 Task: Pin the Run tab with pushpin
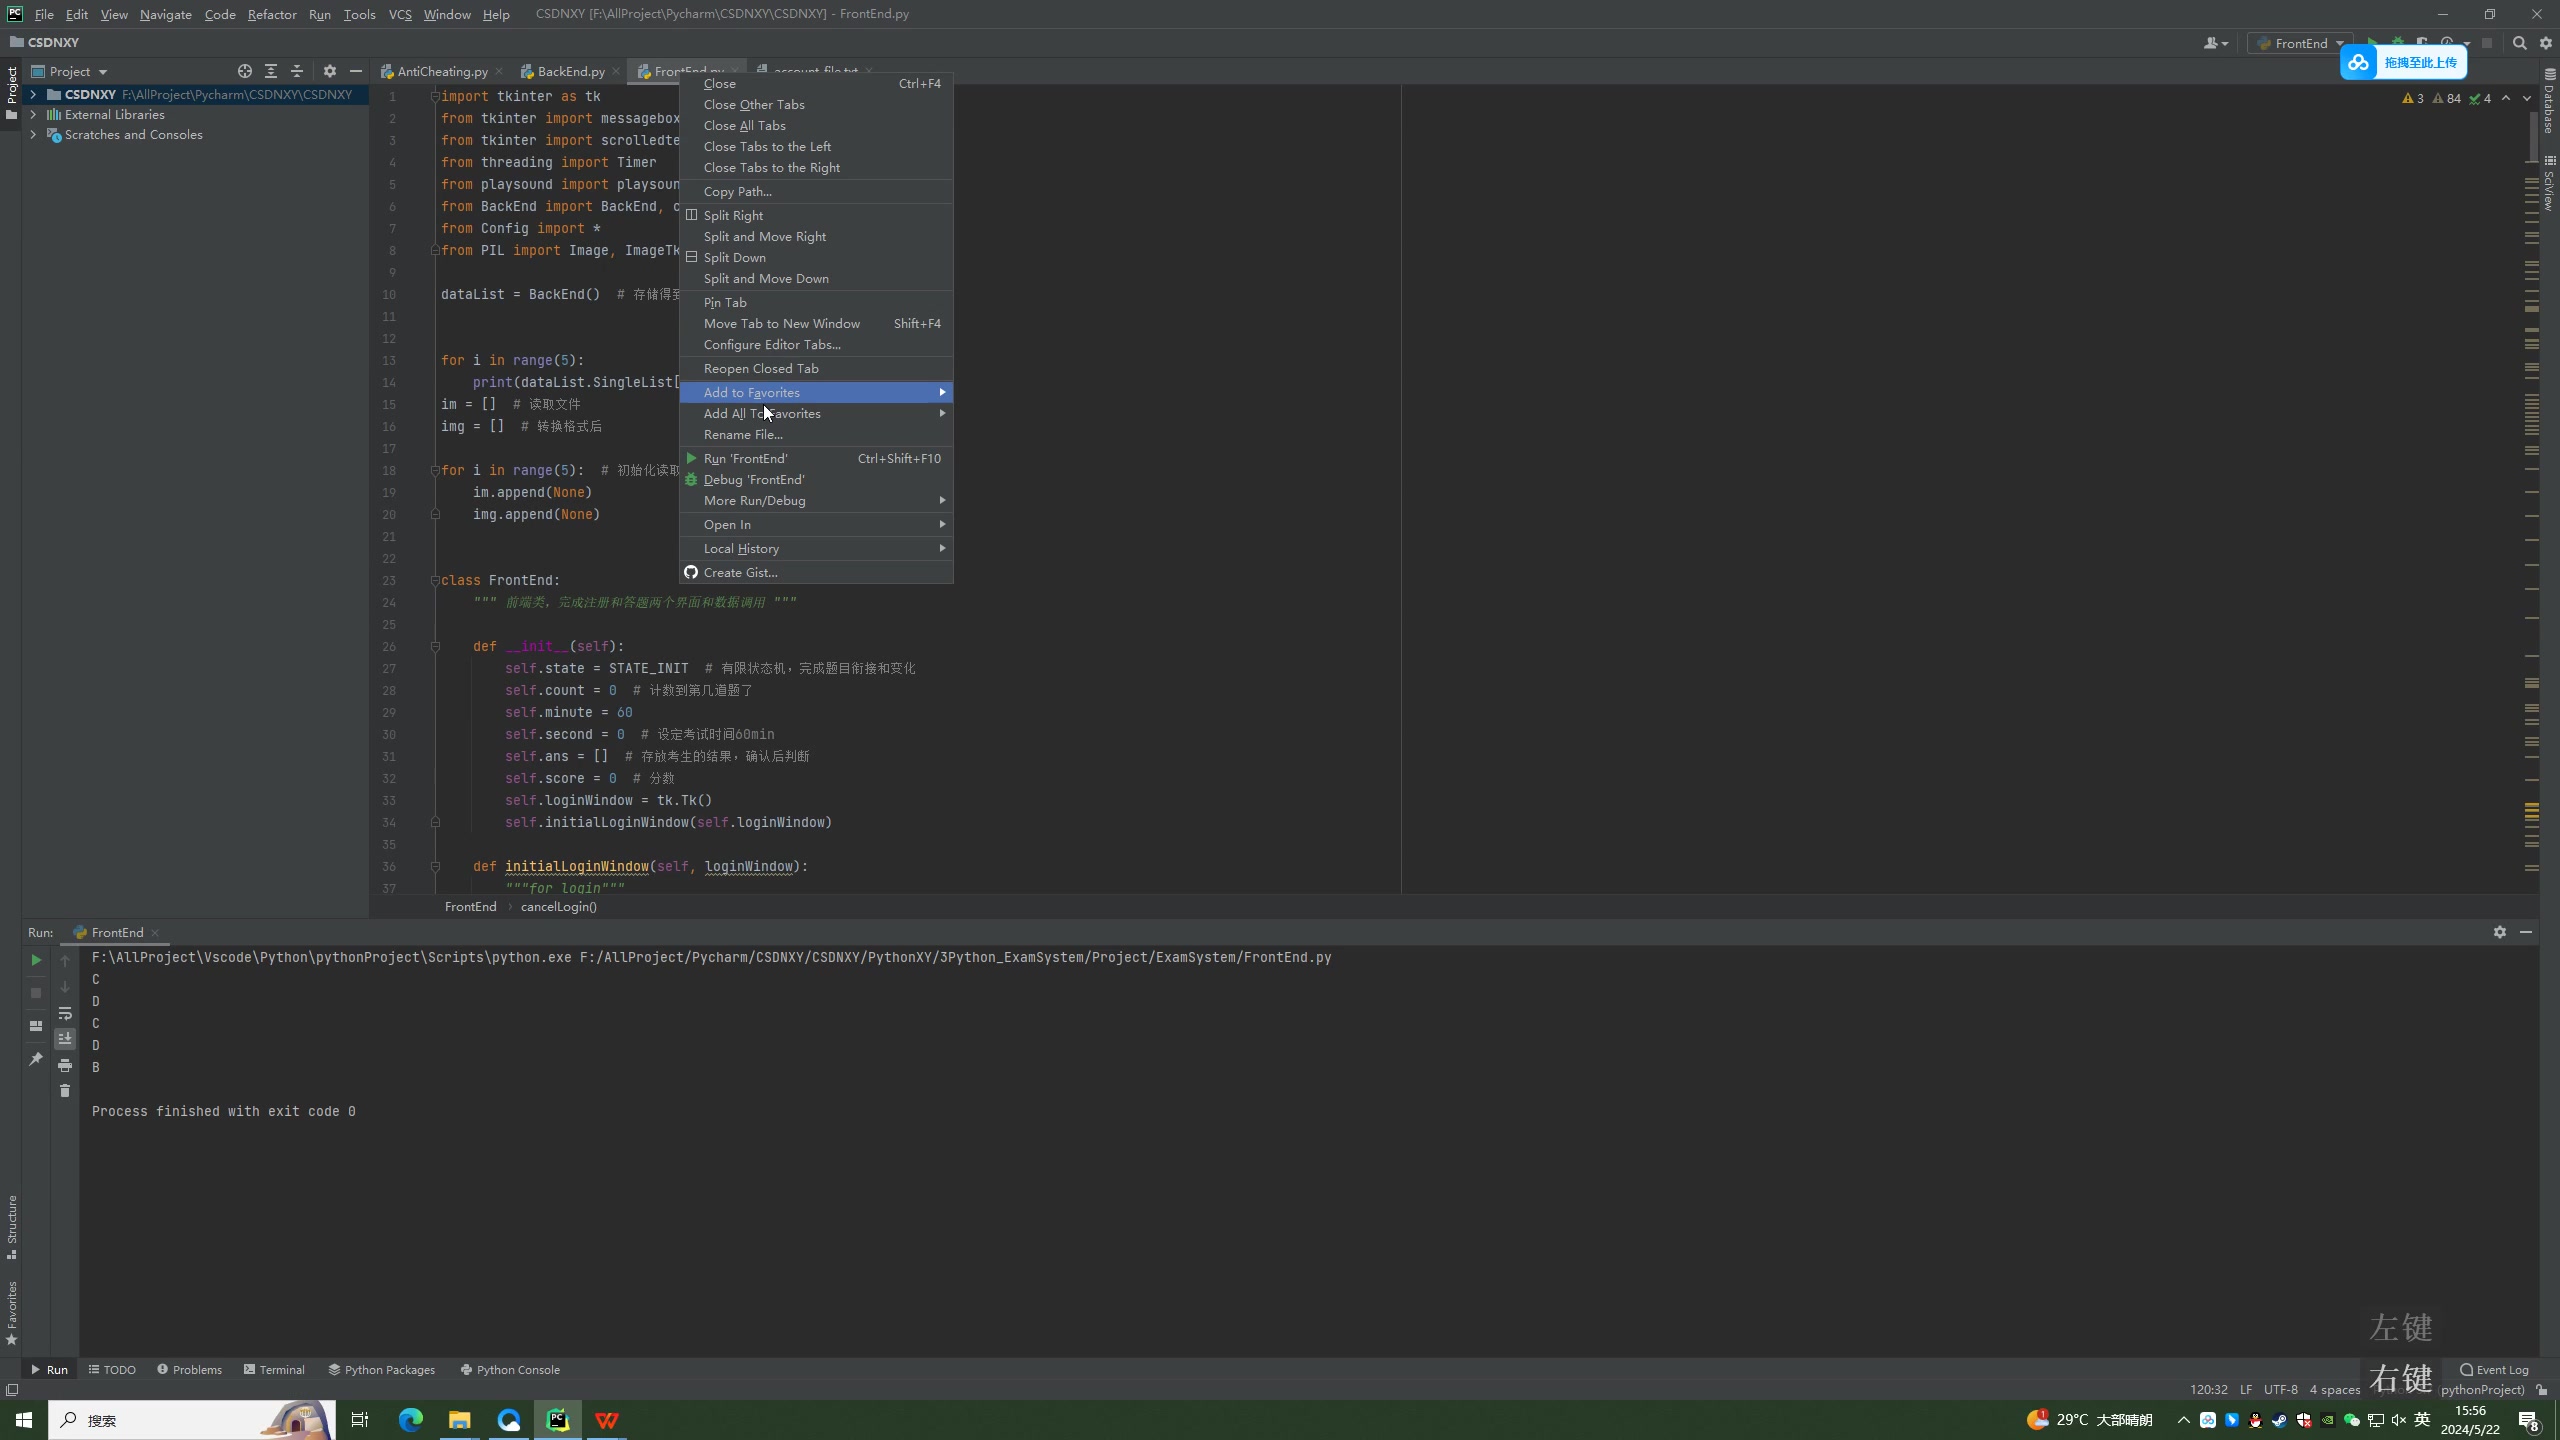point(36,1059)
